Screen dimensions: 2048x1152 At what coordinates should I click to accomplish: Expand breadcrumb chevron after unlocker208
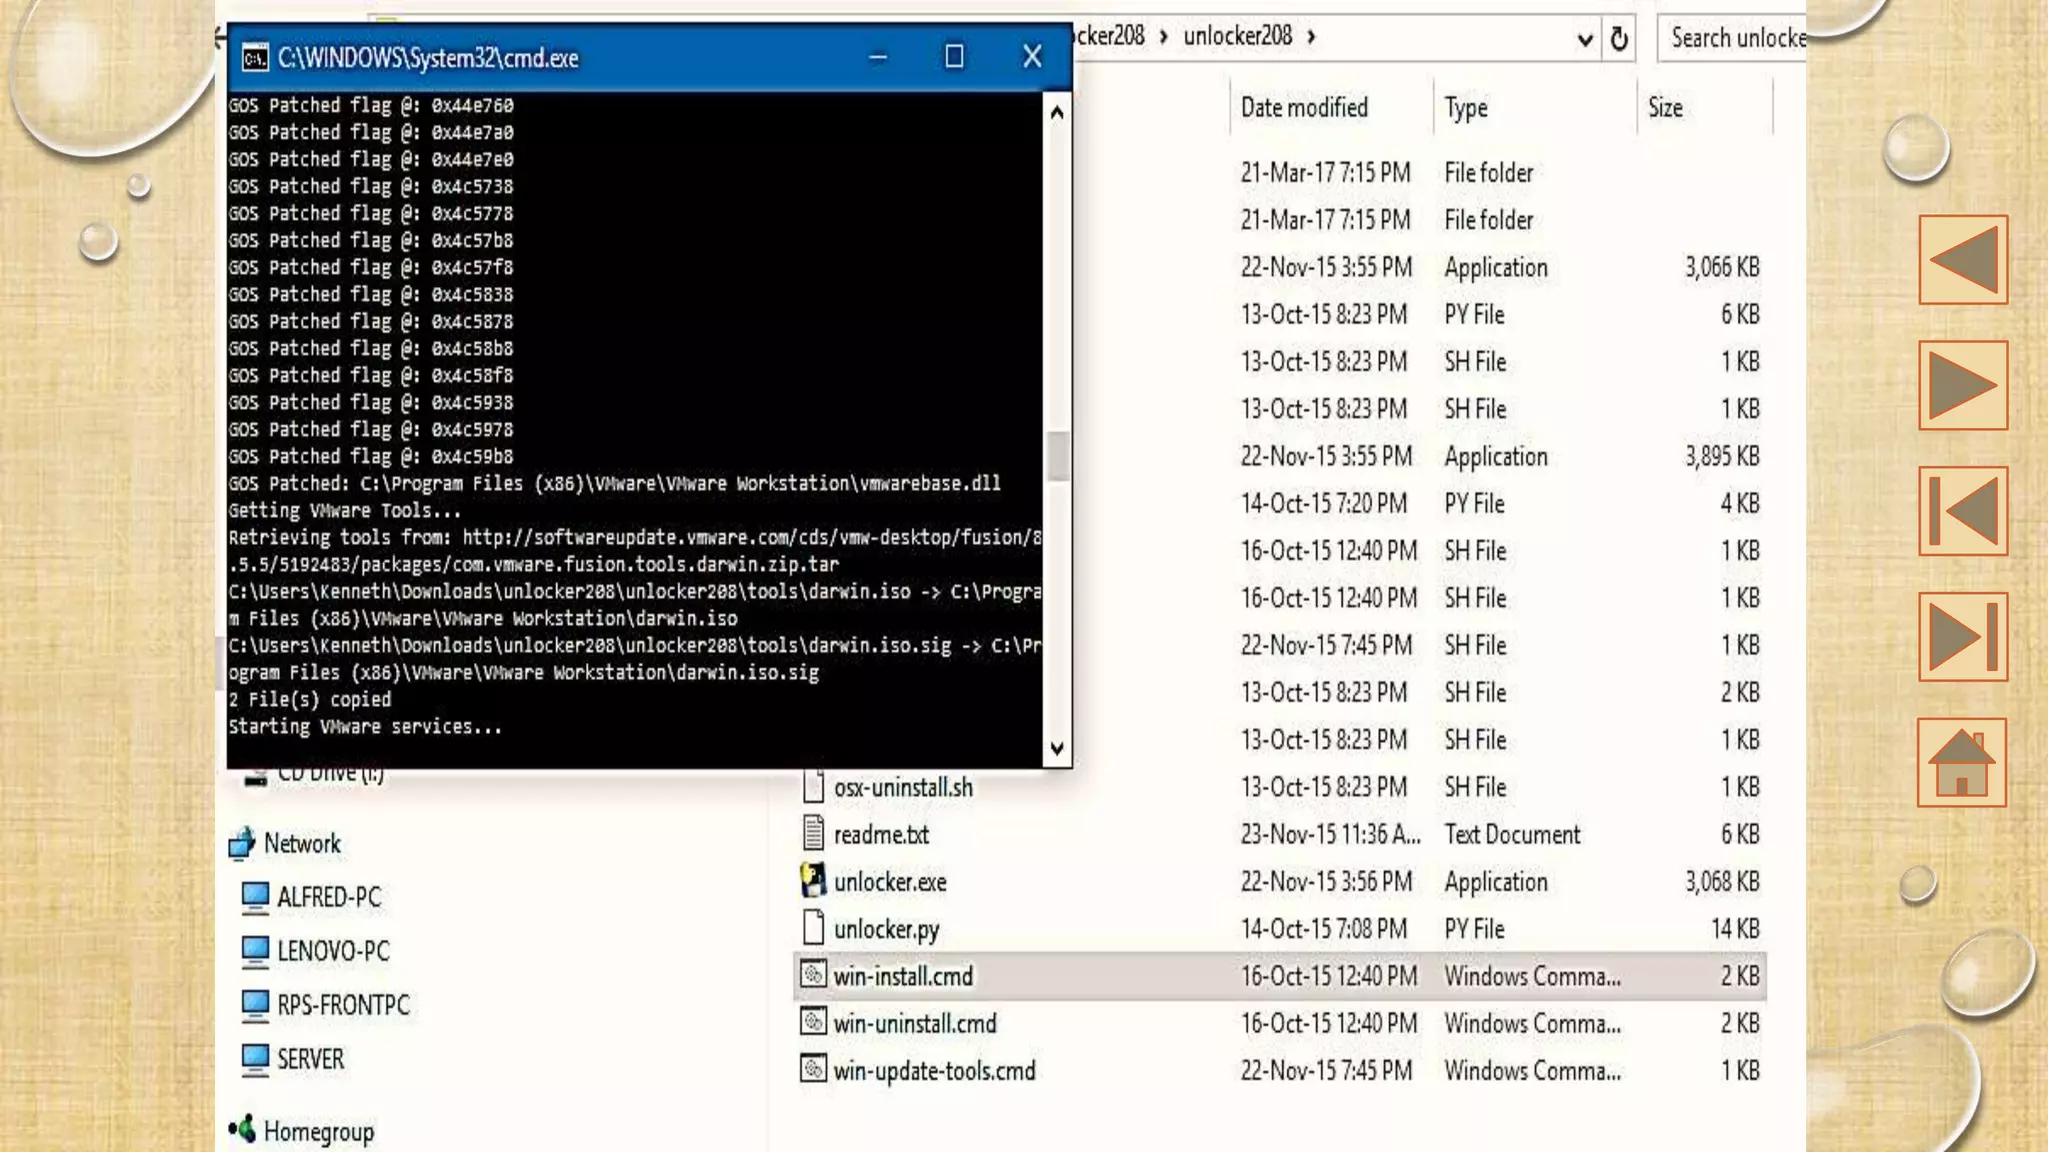tap(1311, 37)
